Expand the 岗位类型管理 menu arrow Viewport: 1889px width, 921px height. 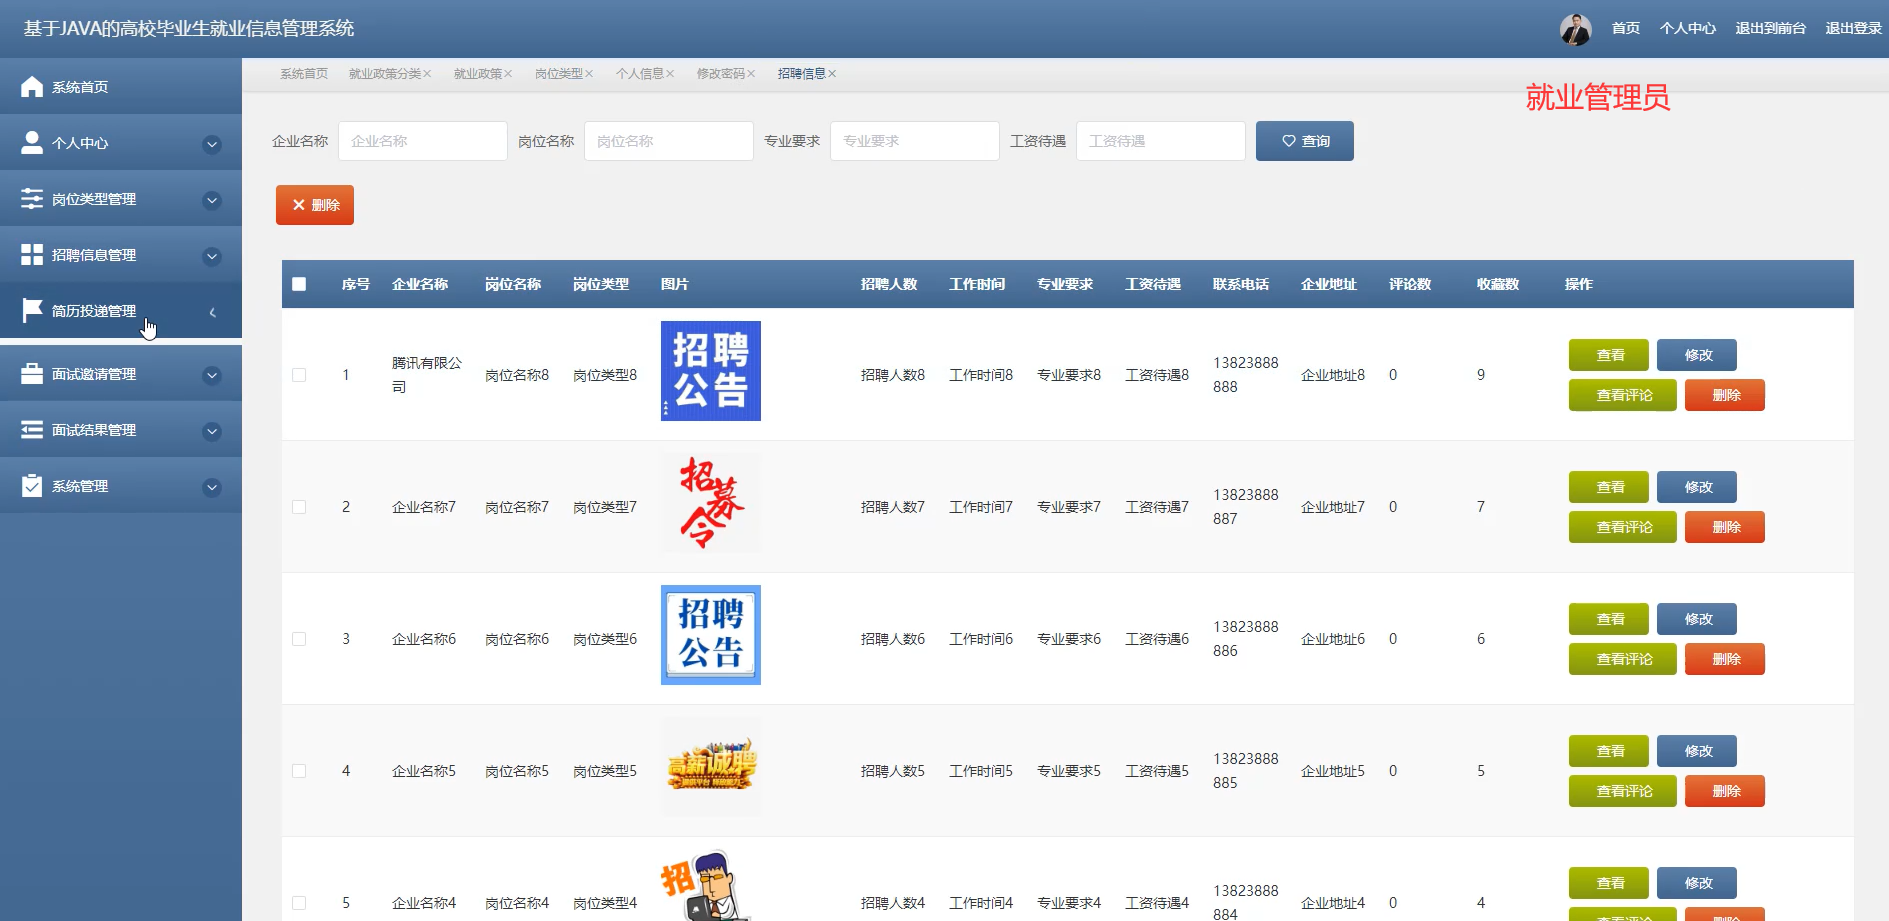coord(212,200)
